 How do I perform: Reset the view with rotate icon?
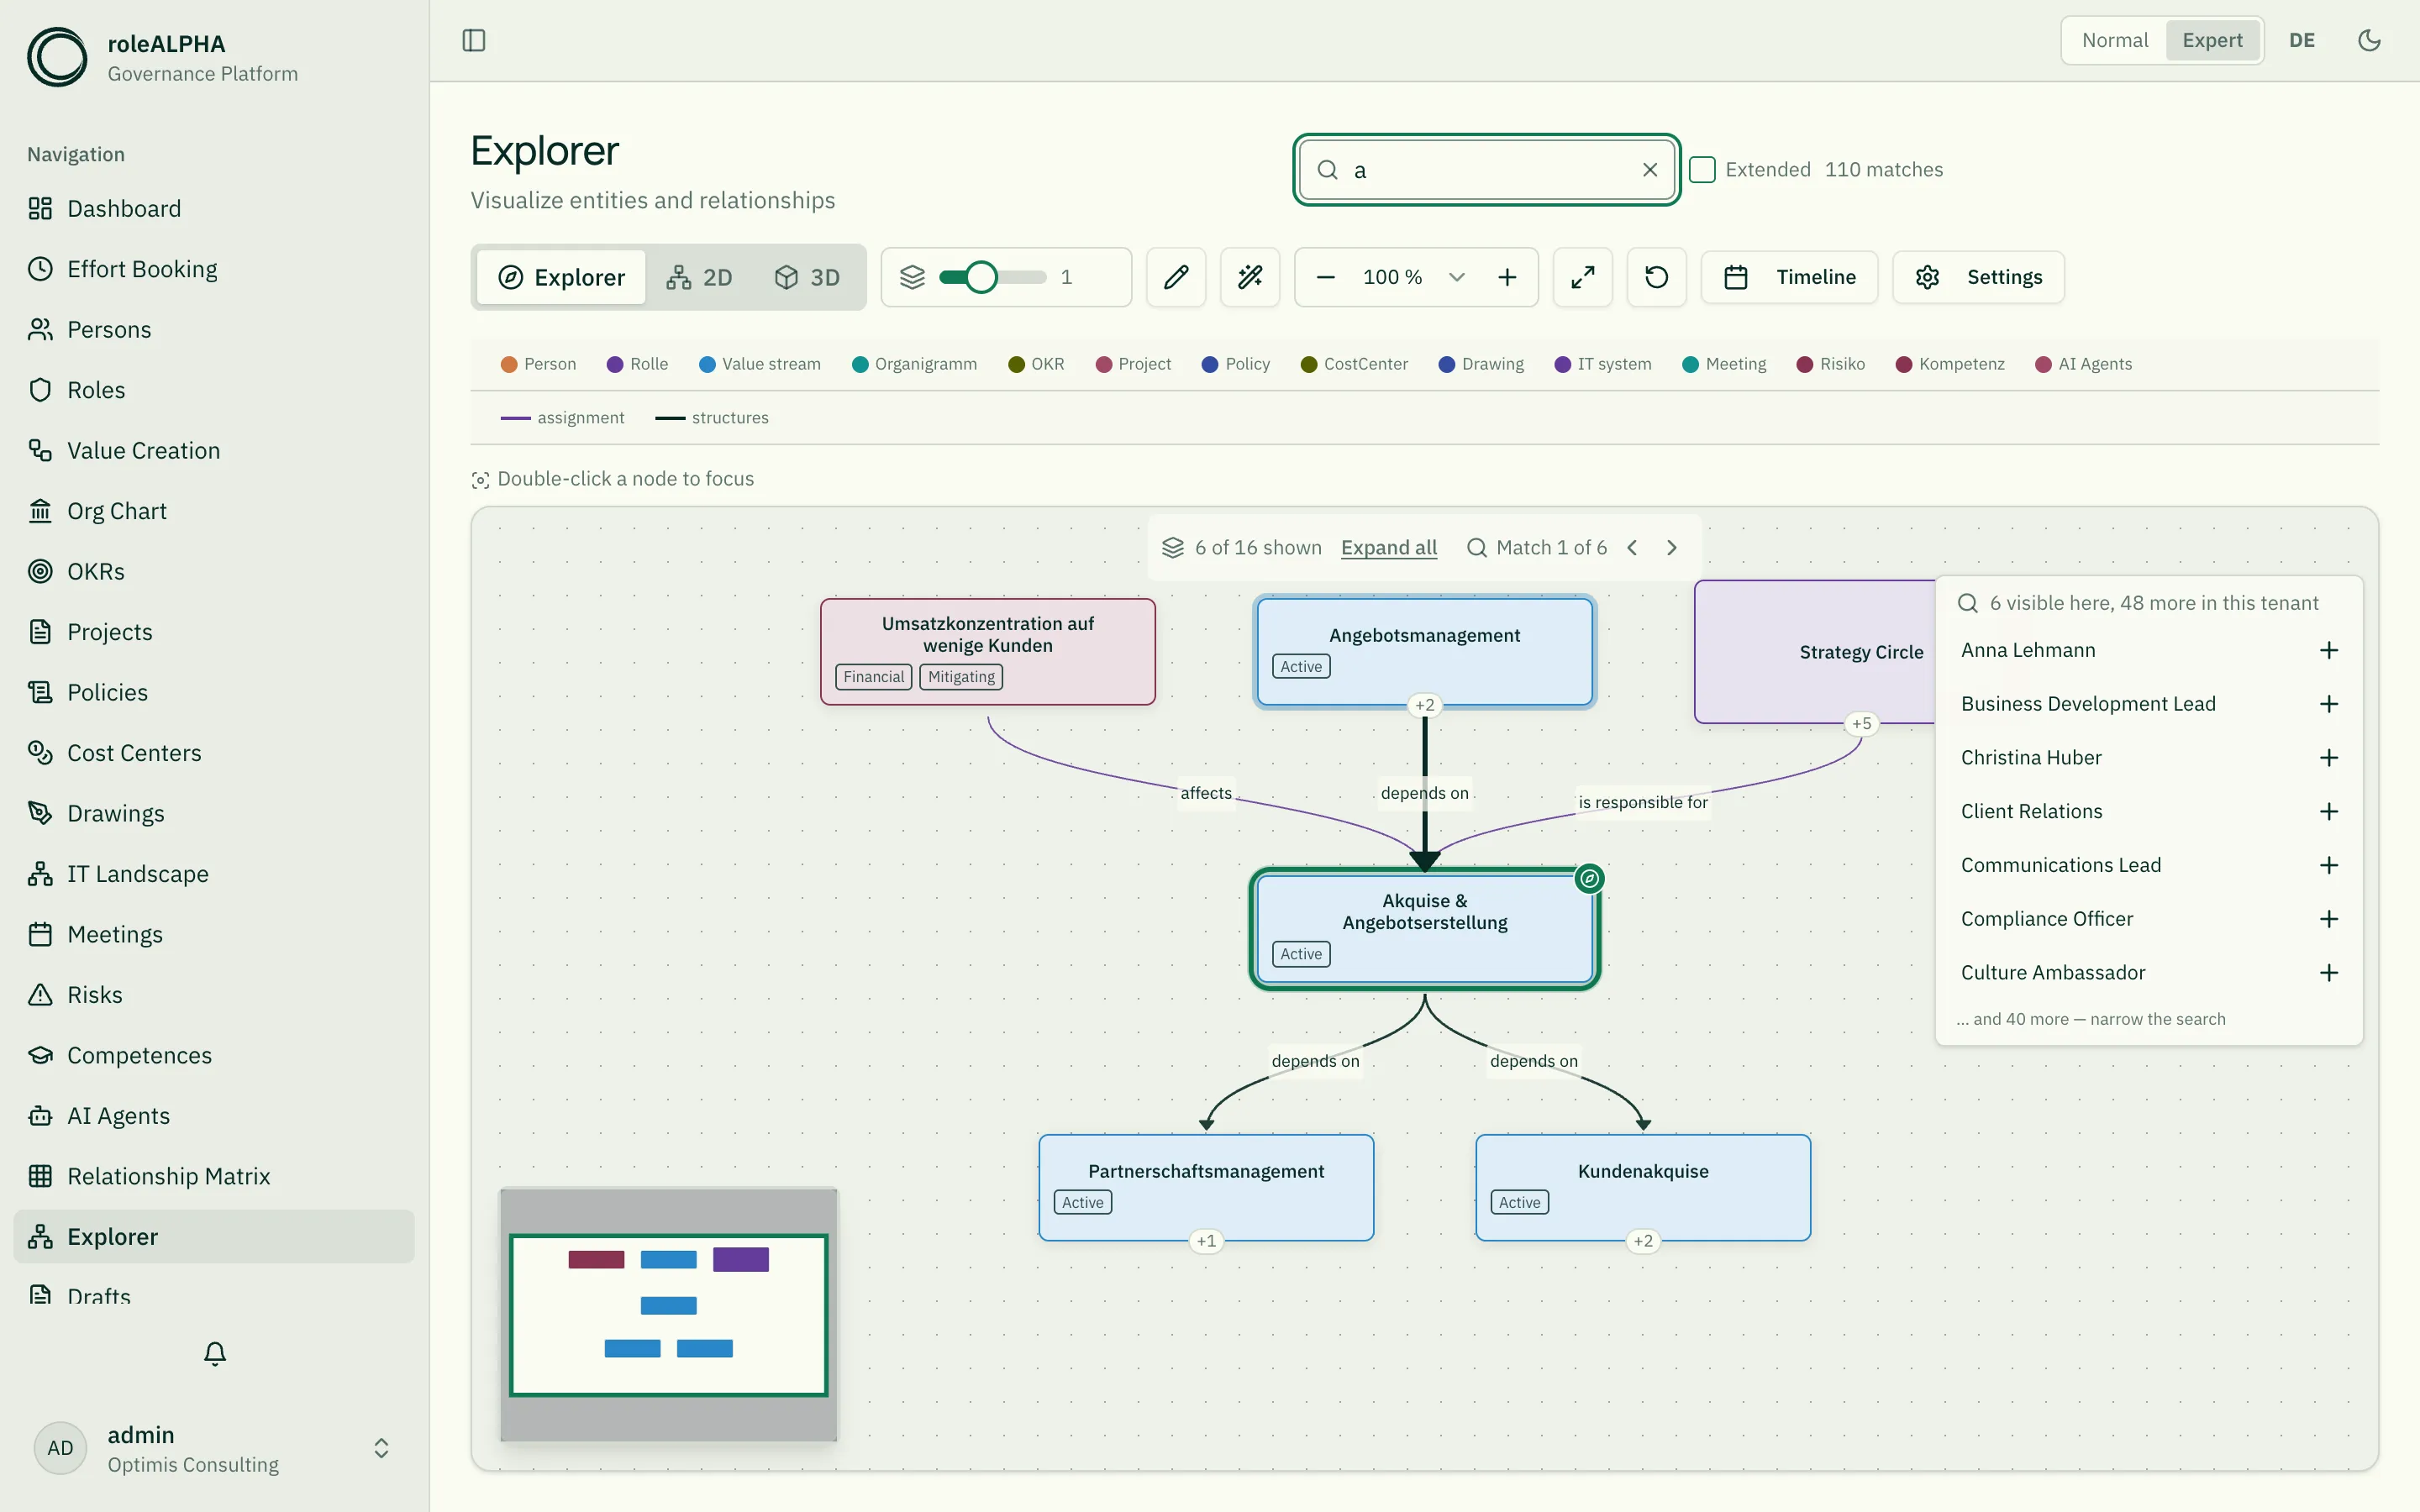coord(1656,277)
